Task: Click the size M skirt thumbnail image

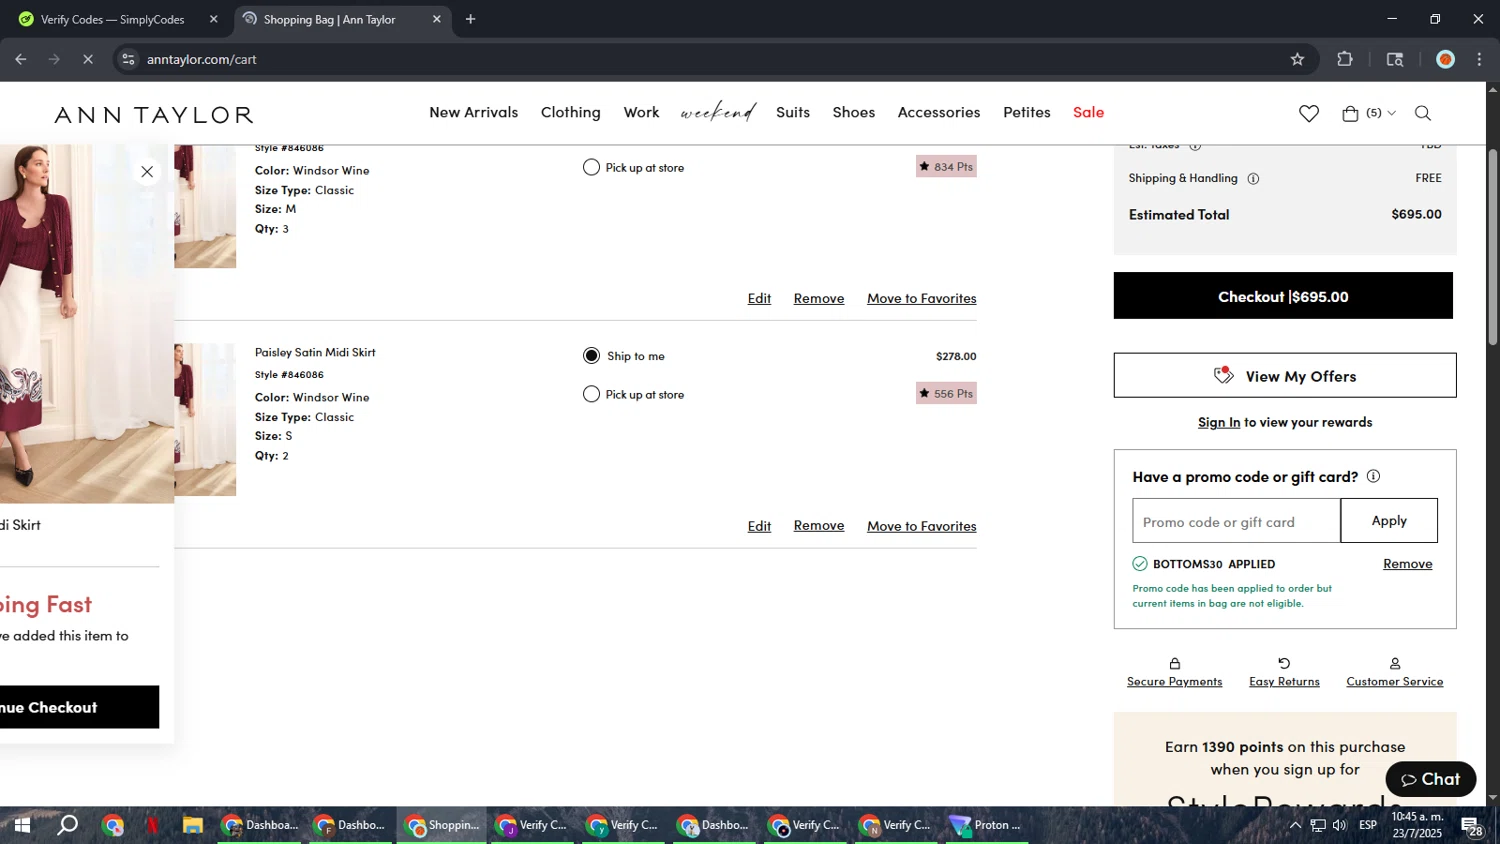Action: click(205, 207)
